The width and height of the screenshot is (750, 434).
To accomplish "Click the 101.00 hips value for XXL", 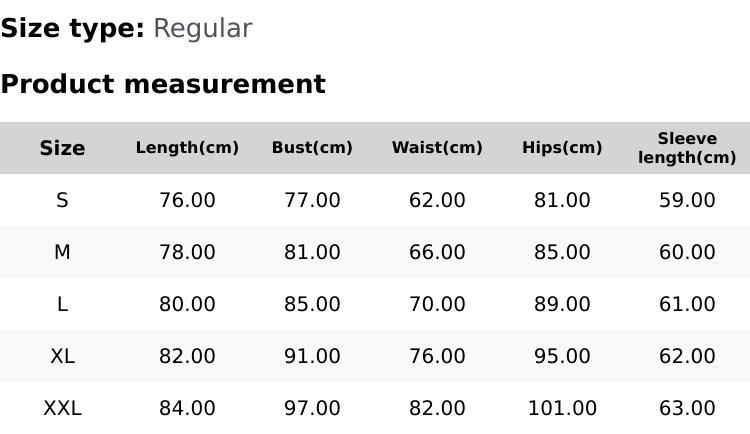I will click(562, 409).
